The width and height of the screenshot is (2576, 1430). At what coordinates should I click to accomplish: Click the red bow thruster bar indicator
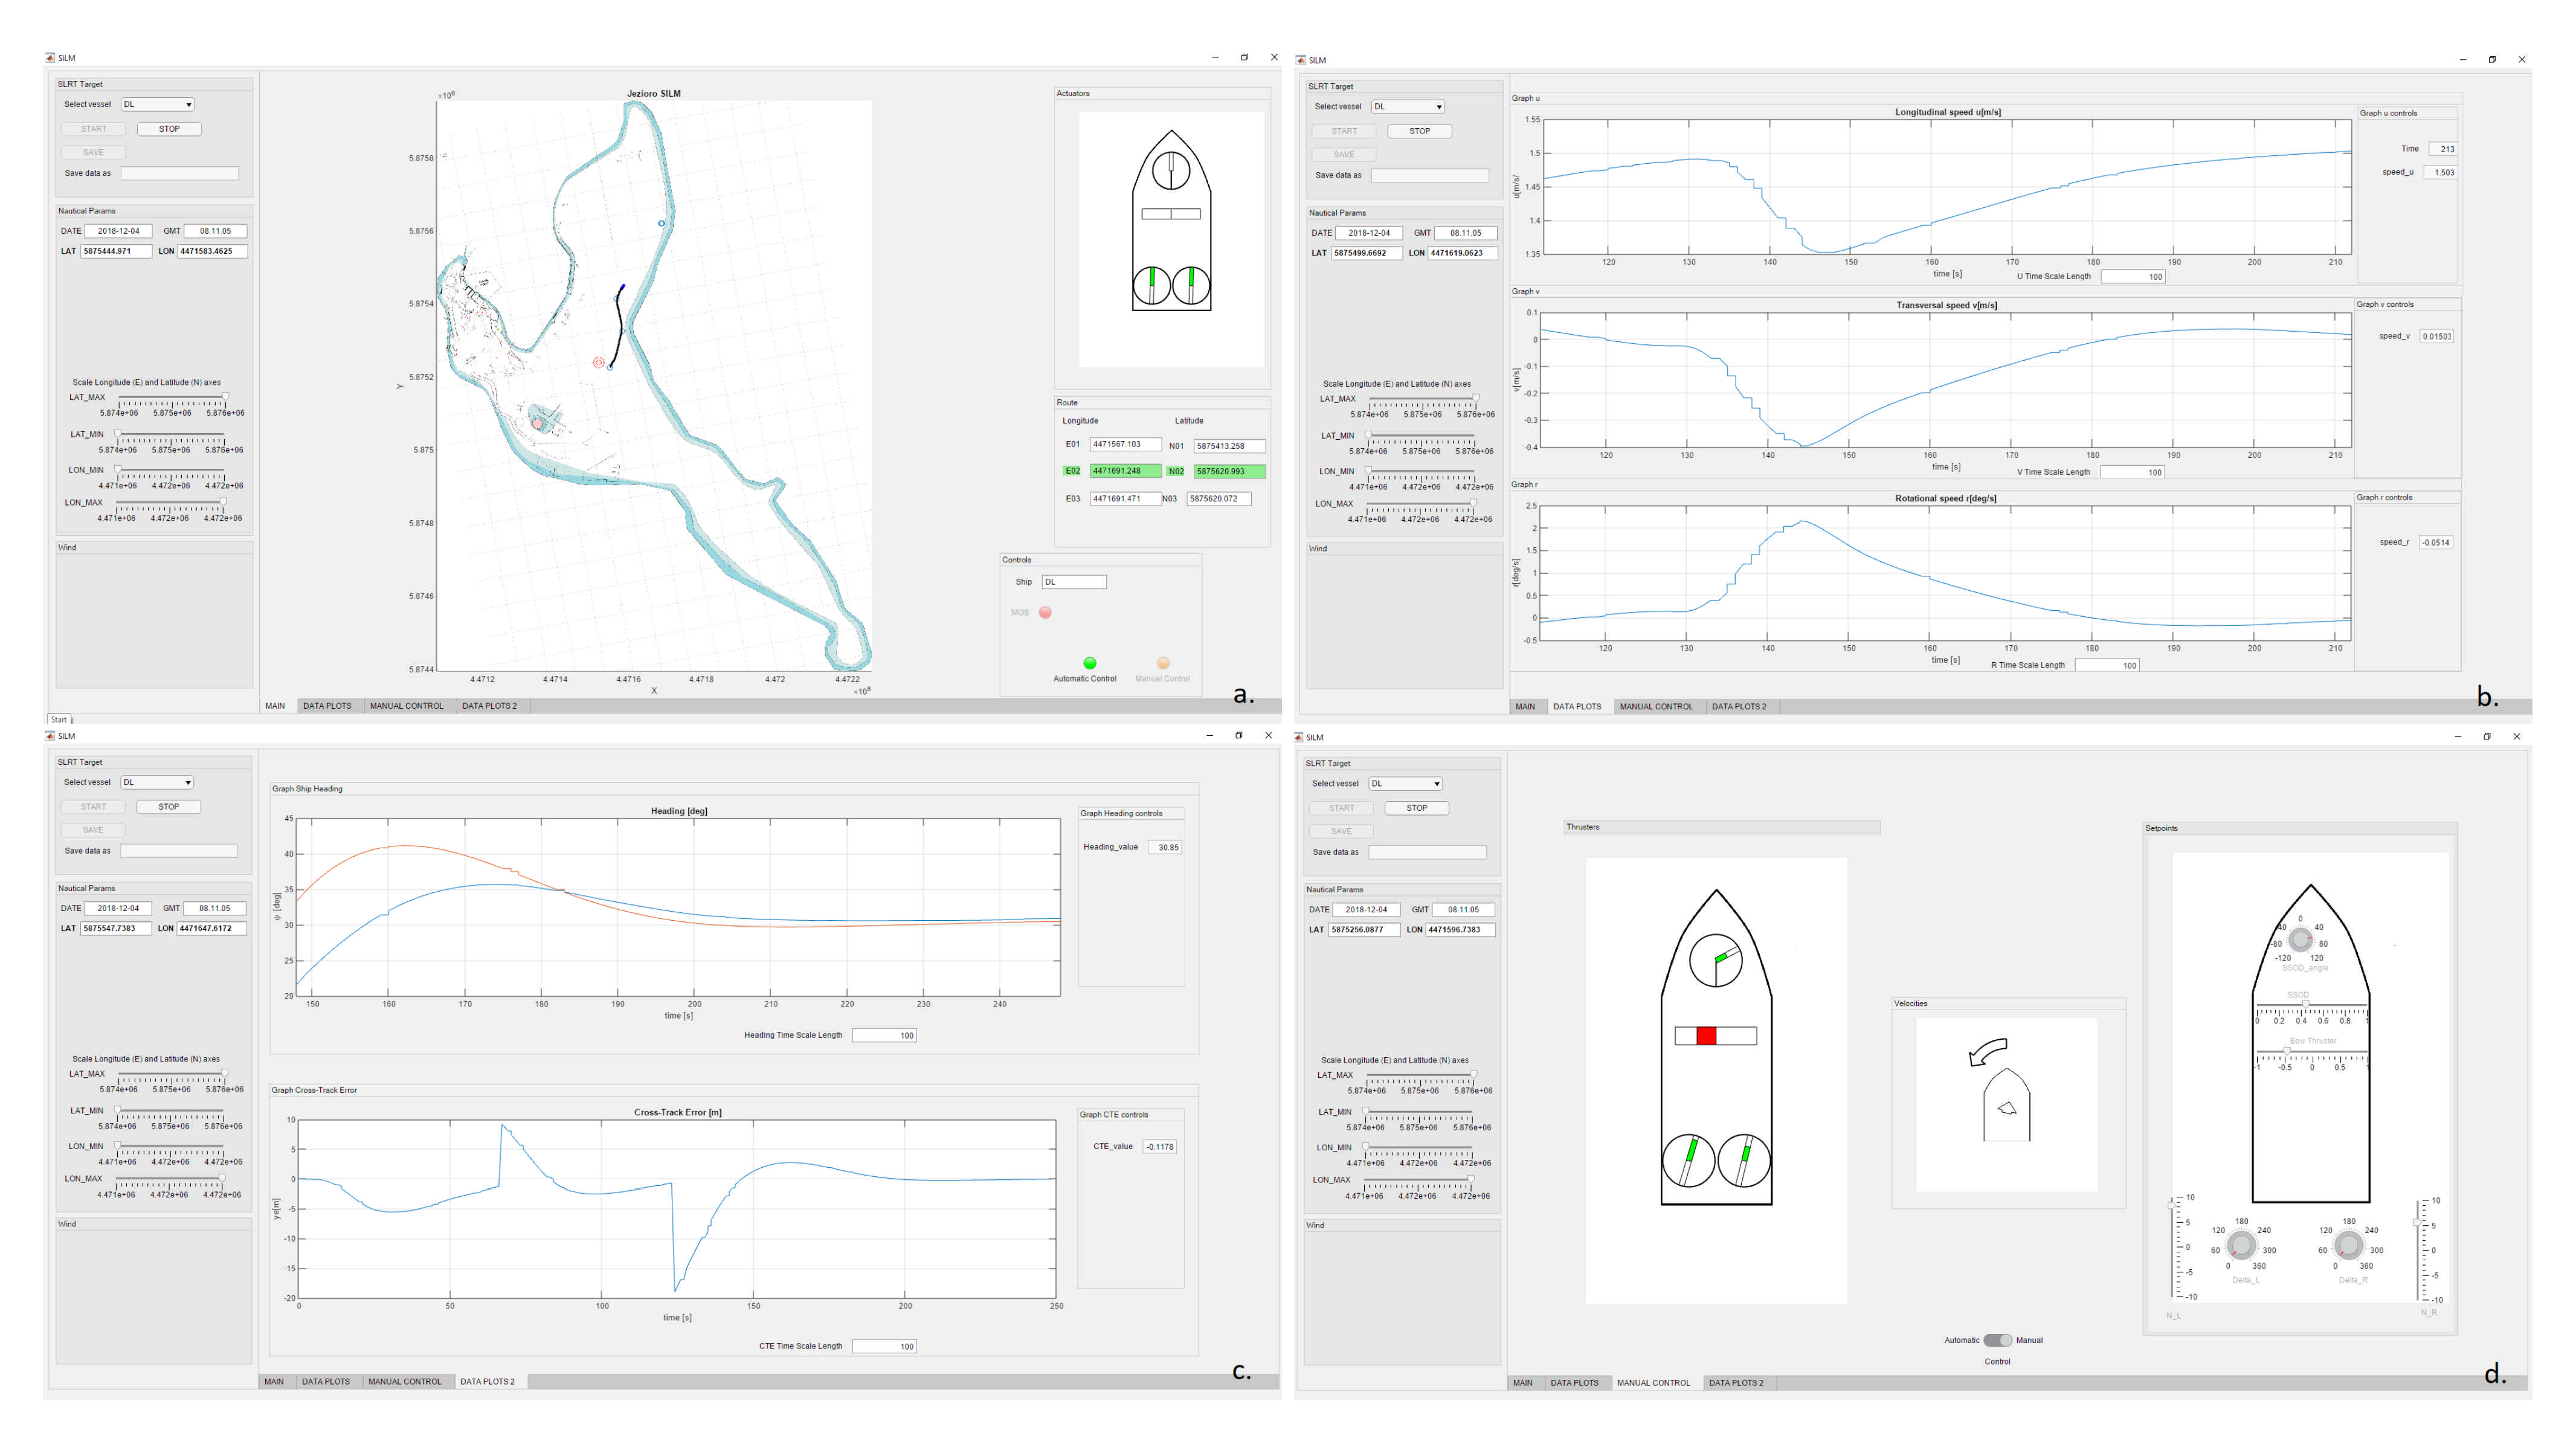click(x=1706, y=1035)
